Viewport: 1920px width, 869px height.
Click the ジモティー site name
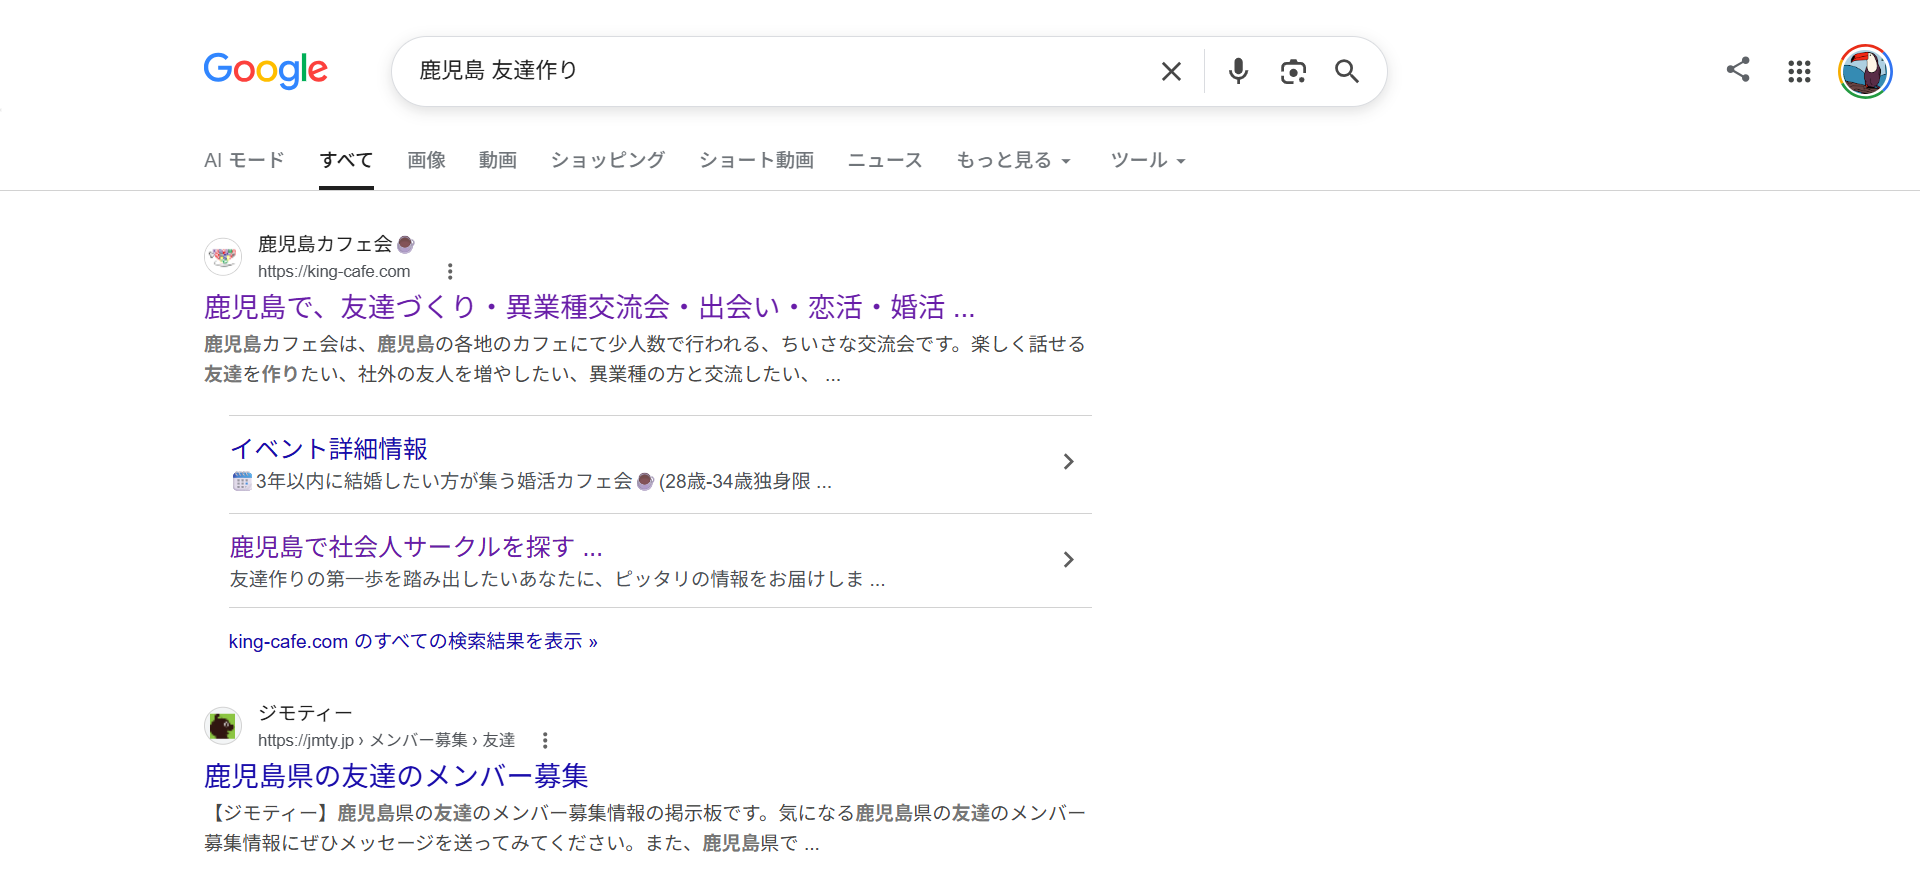click(305, 713)
